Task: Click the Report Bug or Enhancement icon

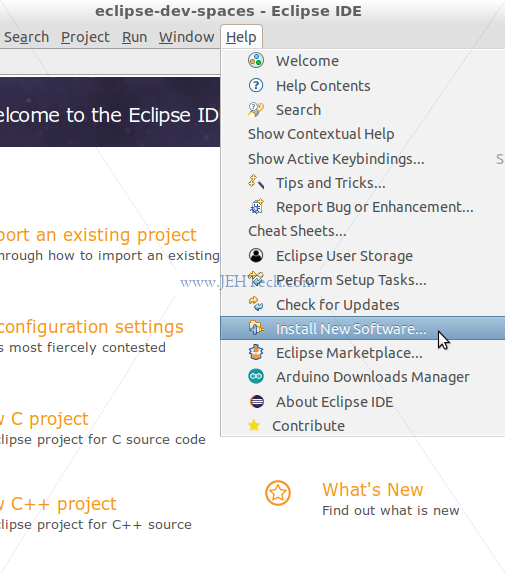Action: (x=256, y=206)
